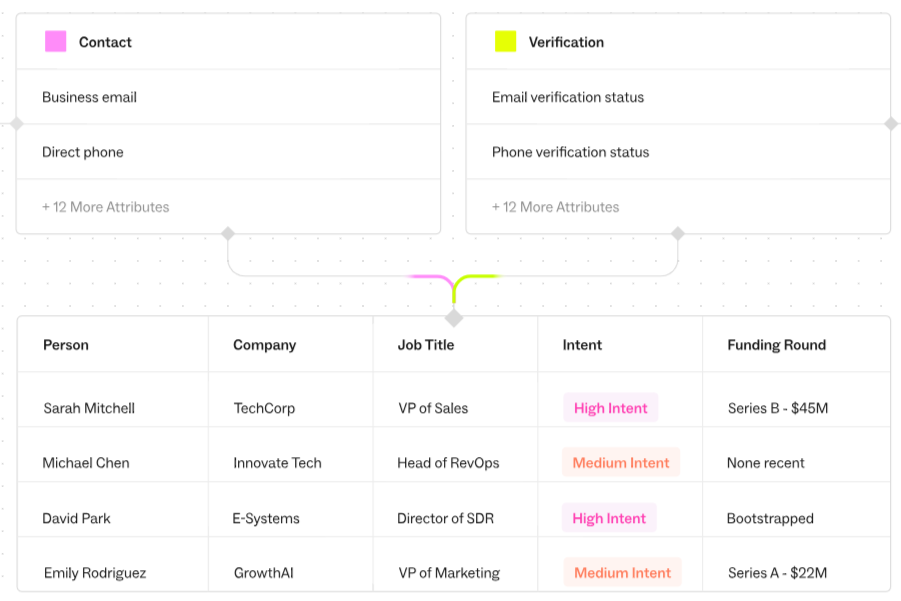Open the GrowthAI company cell

pos(264,573)
